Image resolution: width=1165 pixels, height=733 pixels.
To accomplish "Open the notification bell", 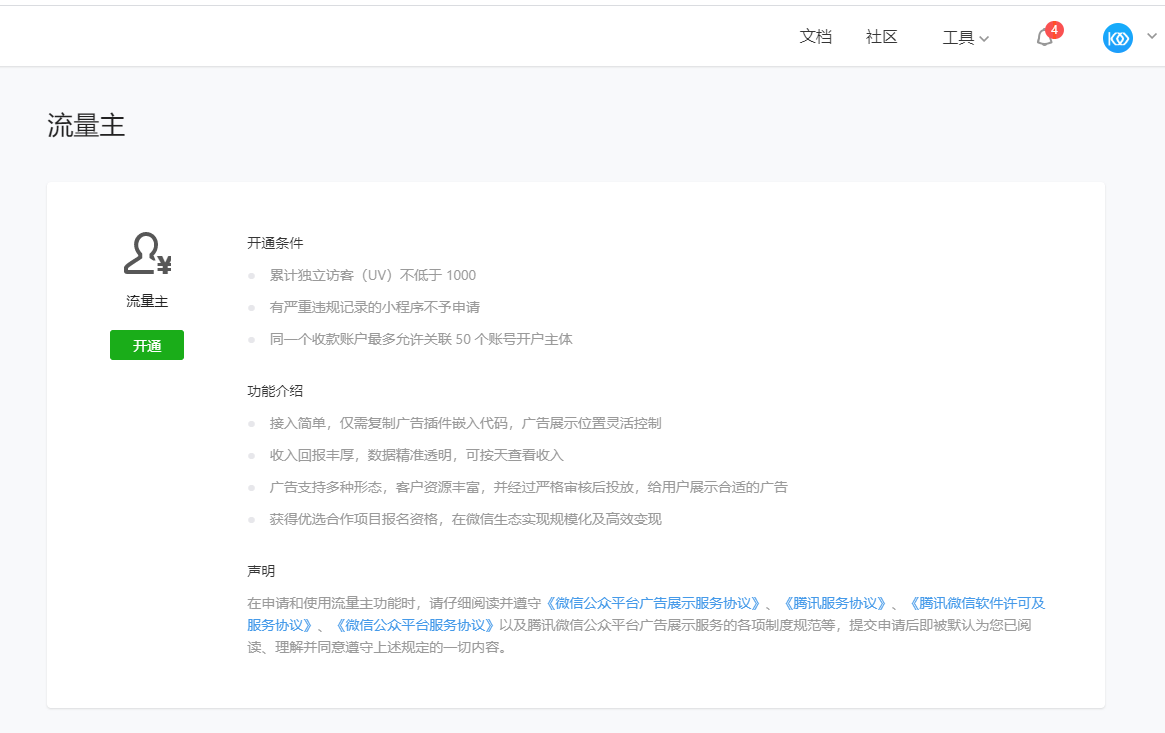I will coord(1044,39).
